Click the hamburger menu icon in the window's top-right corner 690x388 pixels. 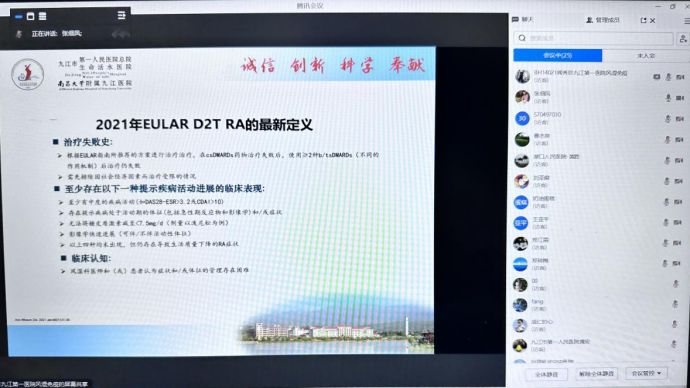pos(686,21)
